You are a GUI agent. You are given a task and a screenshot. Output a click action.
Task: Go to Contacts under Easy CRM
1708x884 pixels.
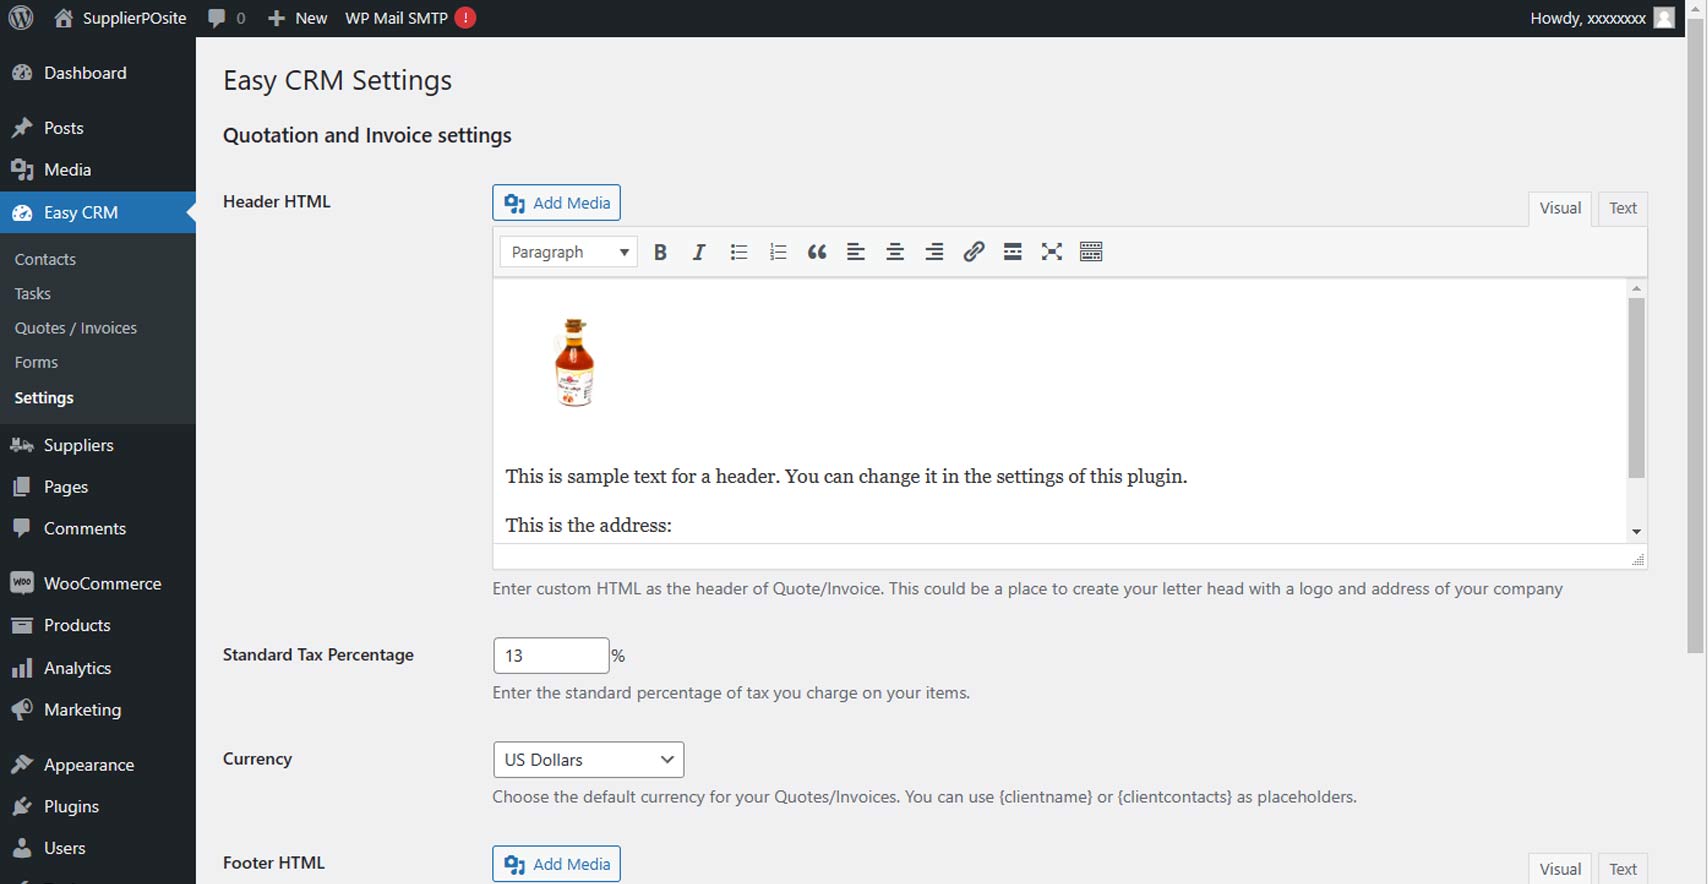pos(45,259)
